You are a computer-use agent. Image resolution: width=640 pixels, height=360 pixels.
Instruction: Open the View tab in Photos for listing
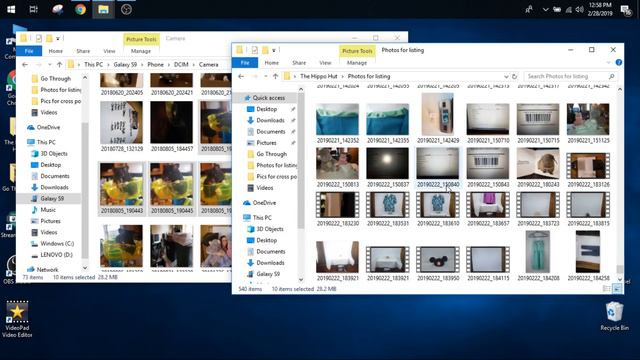point(325,62)
